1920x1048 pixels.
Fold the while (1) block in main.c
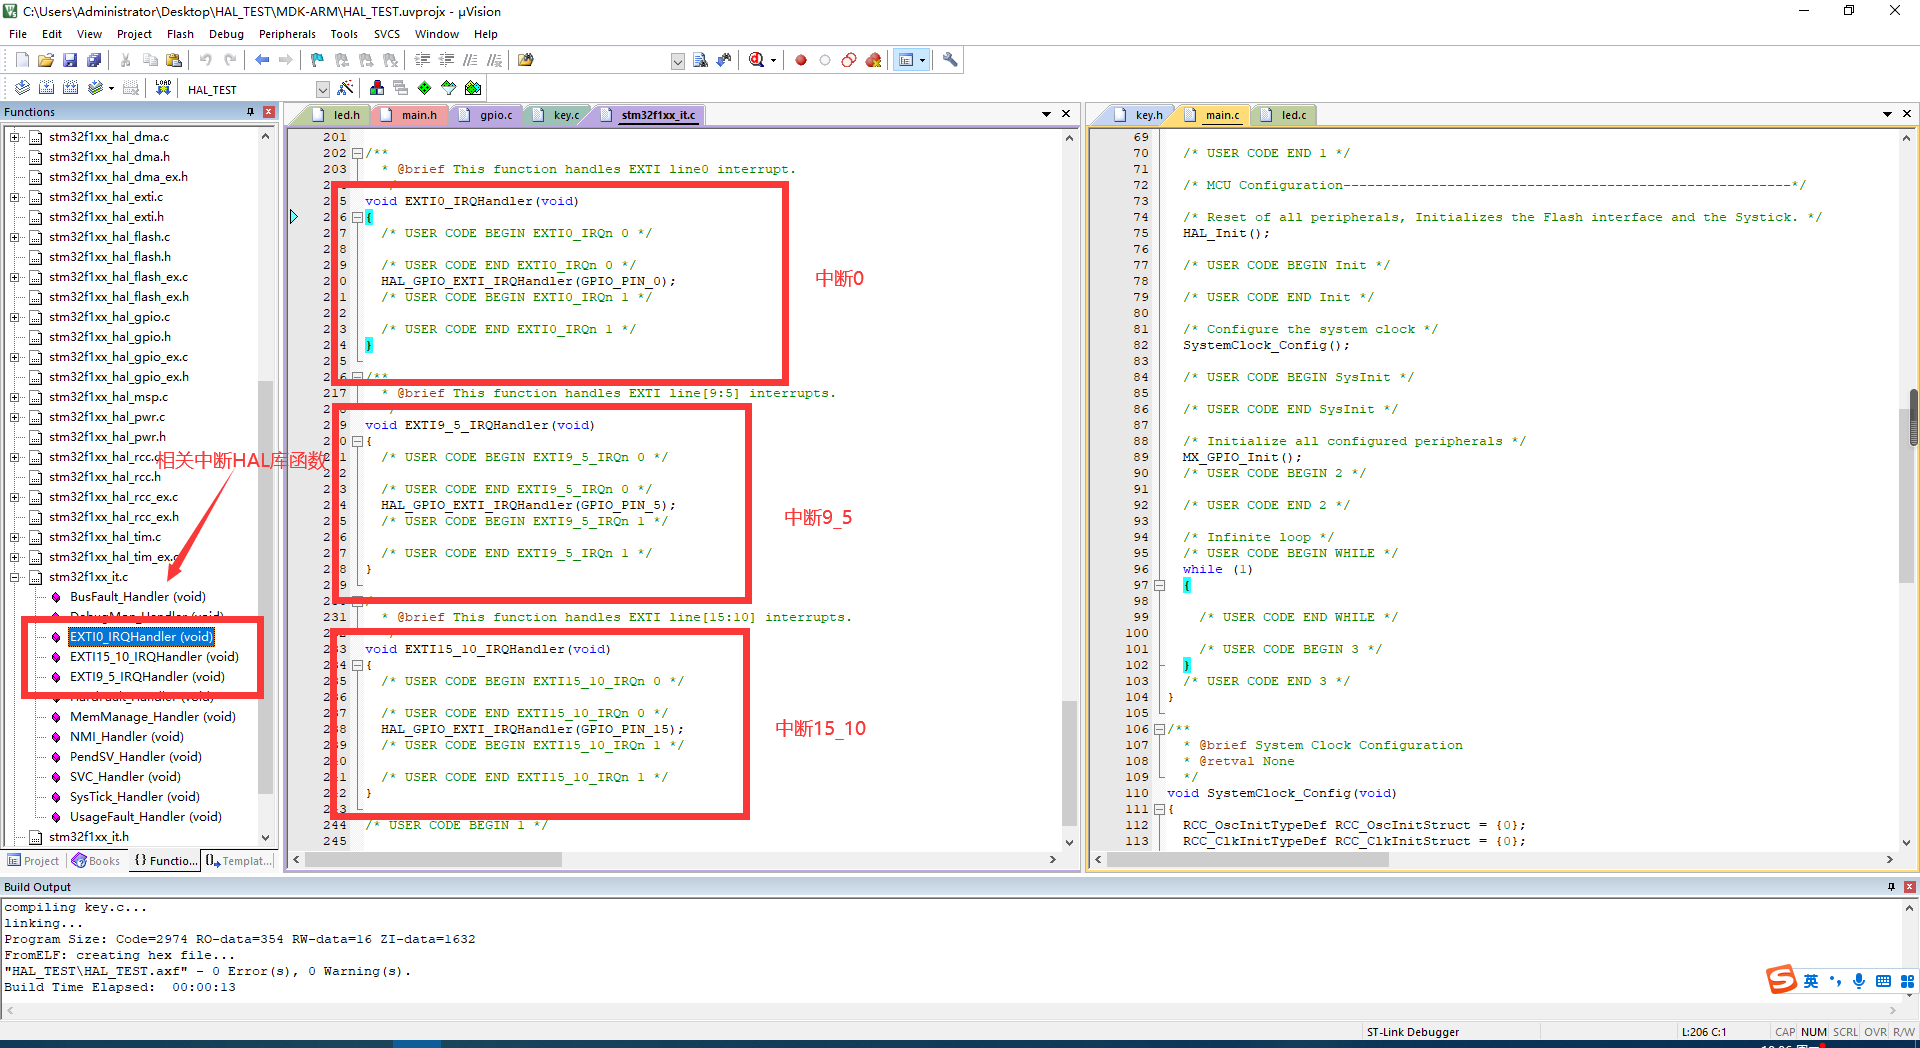coord(1159,585)
